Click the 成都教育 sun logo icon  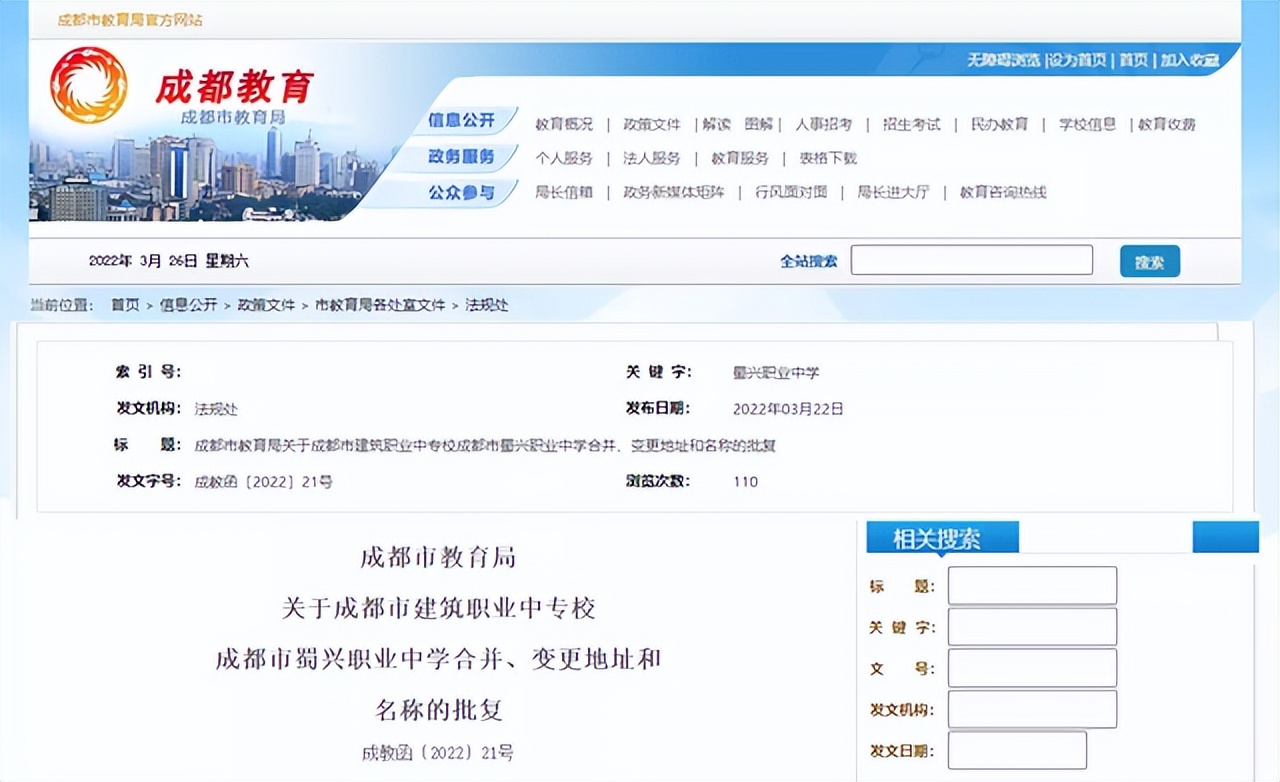pyautogui.click(x=89, y=85)
